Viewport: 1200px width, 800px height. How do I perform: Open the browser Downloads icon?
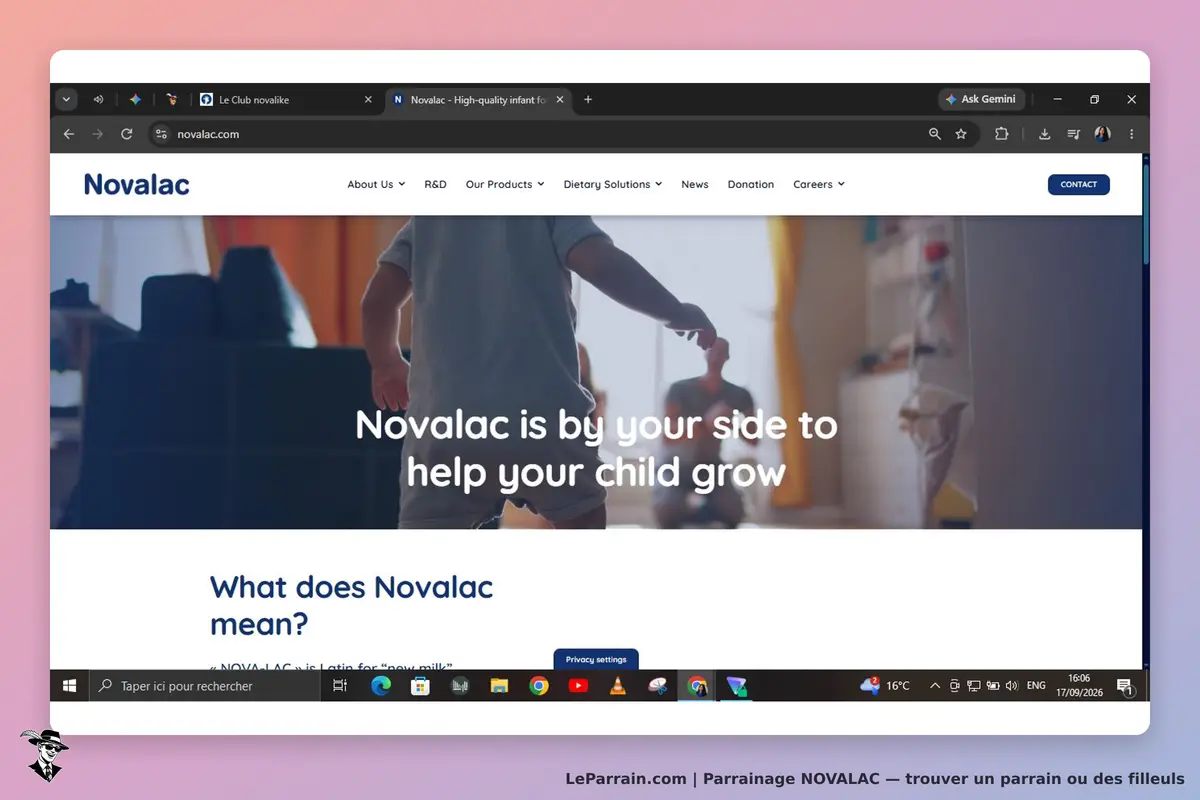(1044, 134)
